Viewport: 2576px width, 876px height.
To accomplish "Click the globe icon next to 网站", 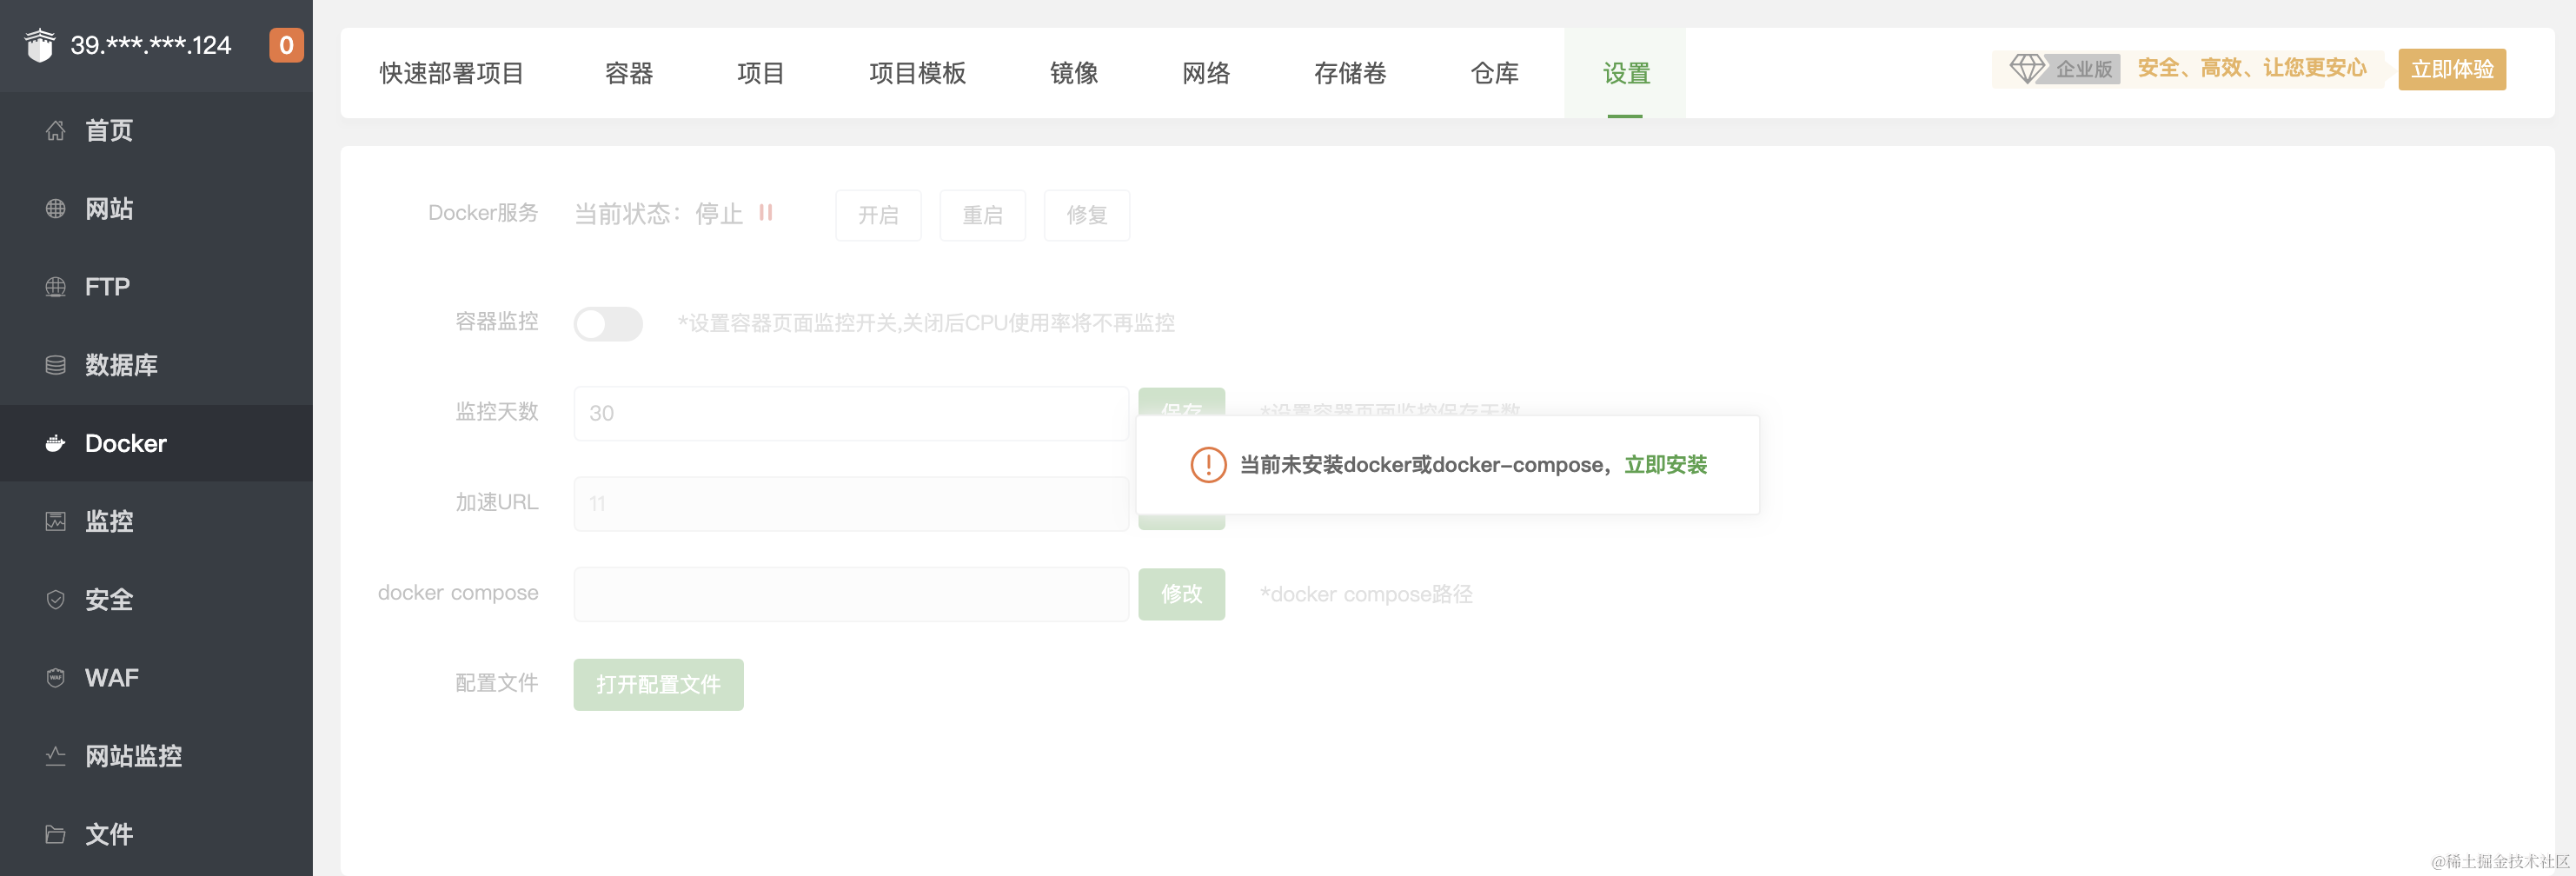I will coord(56,209).
